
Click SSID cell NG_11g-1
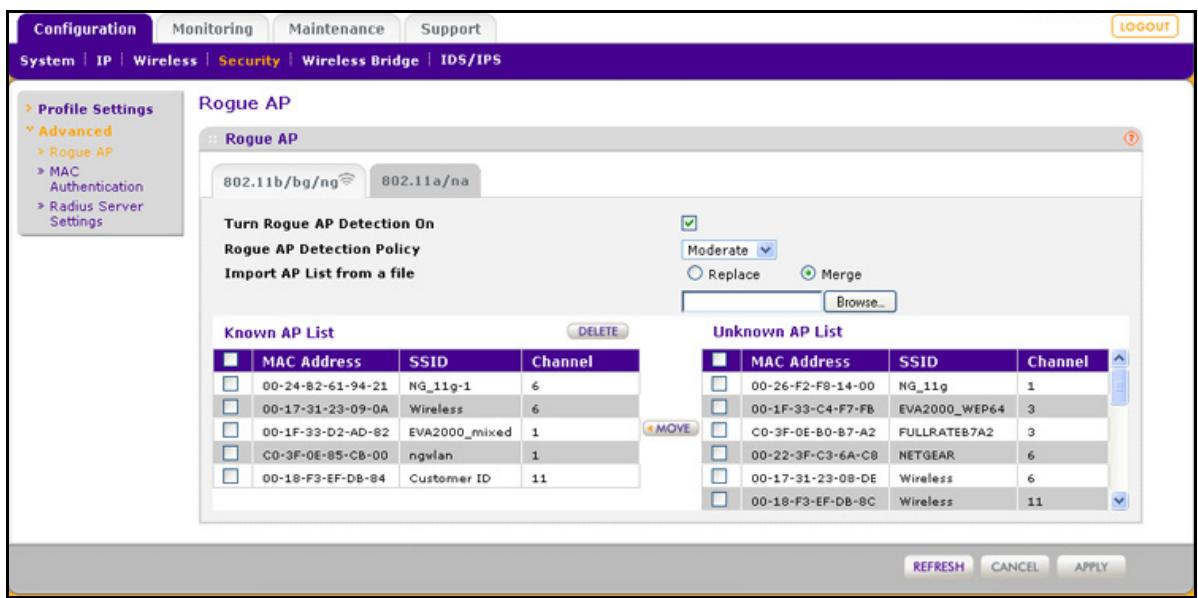coord(458,386)
